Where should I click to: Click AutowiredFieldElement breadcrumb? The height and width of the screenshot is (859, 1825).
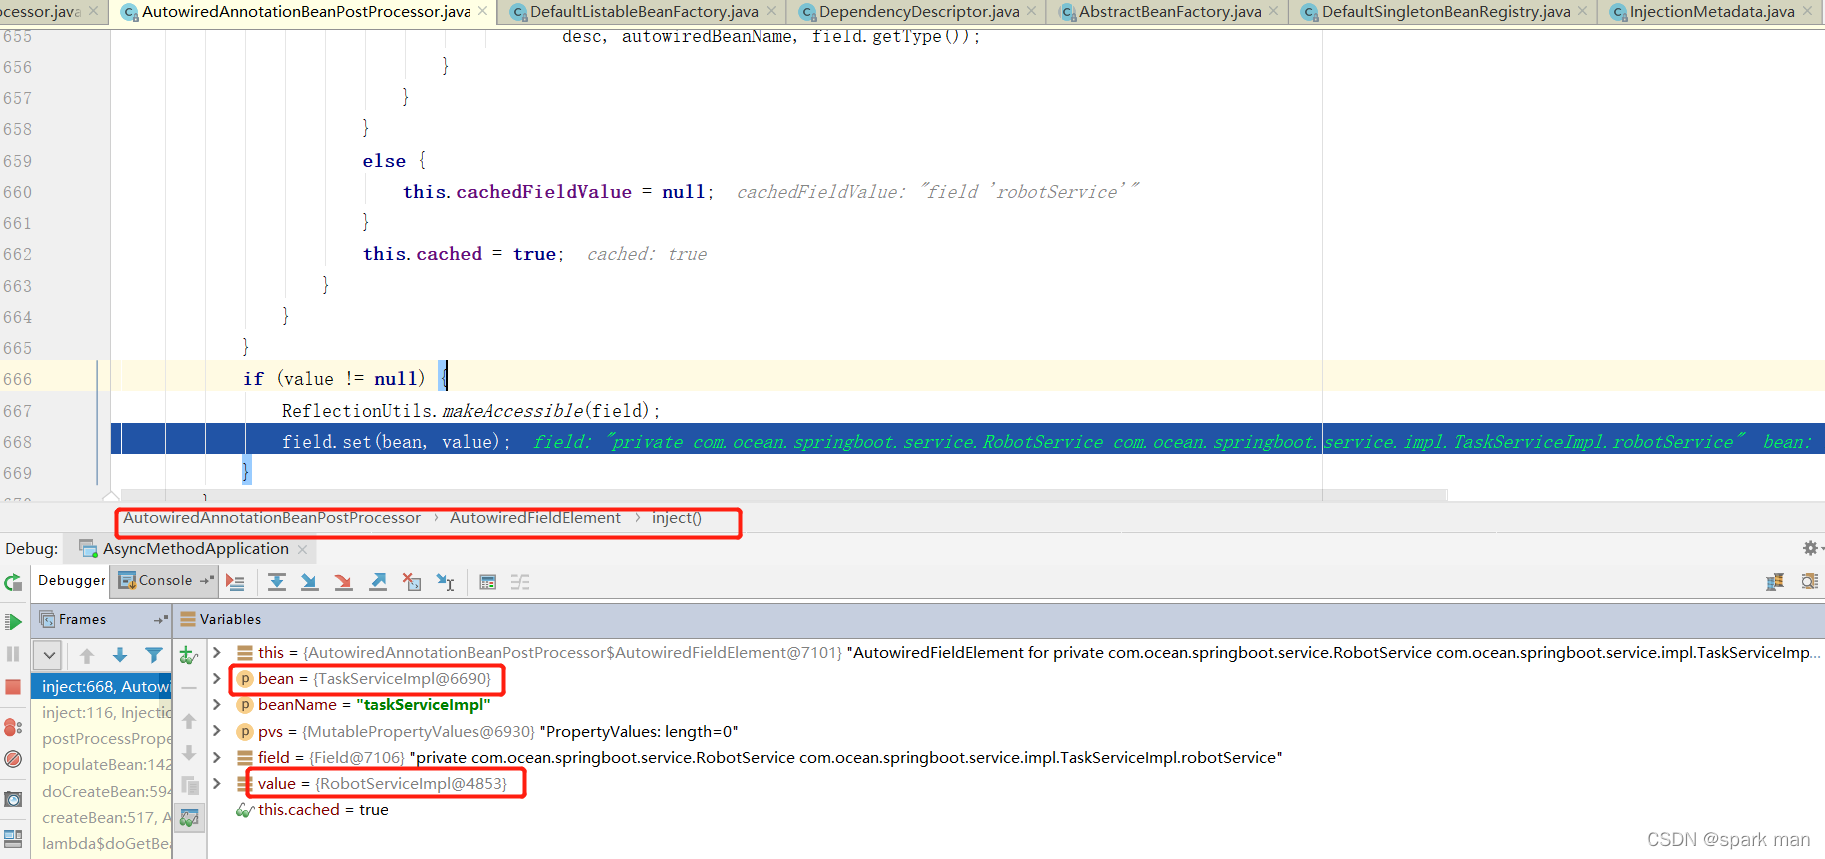(535, 518)
